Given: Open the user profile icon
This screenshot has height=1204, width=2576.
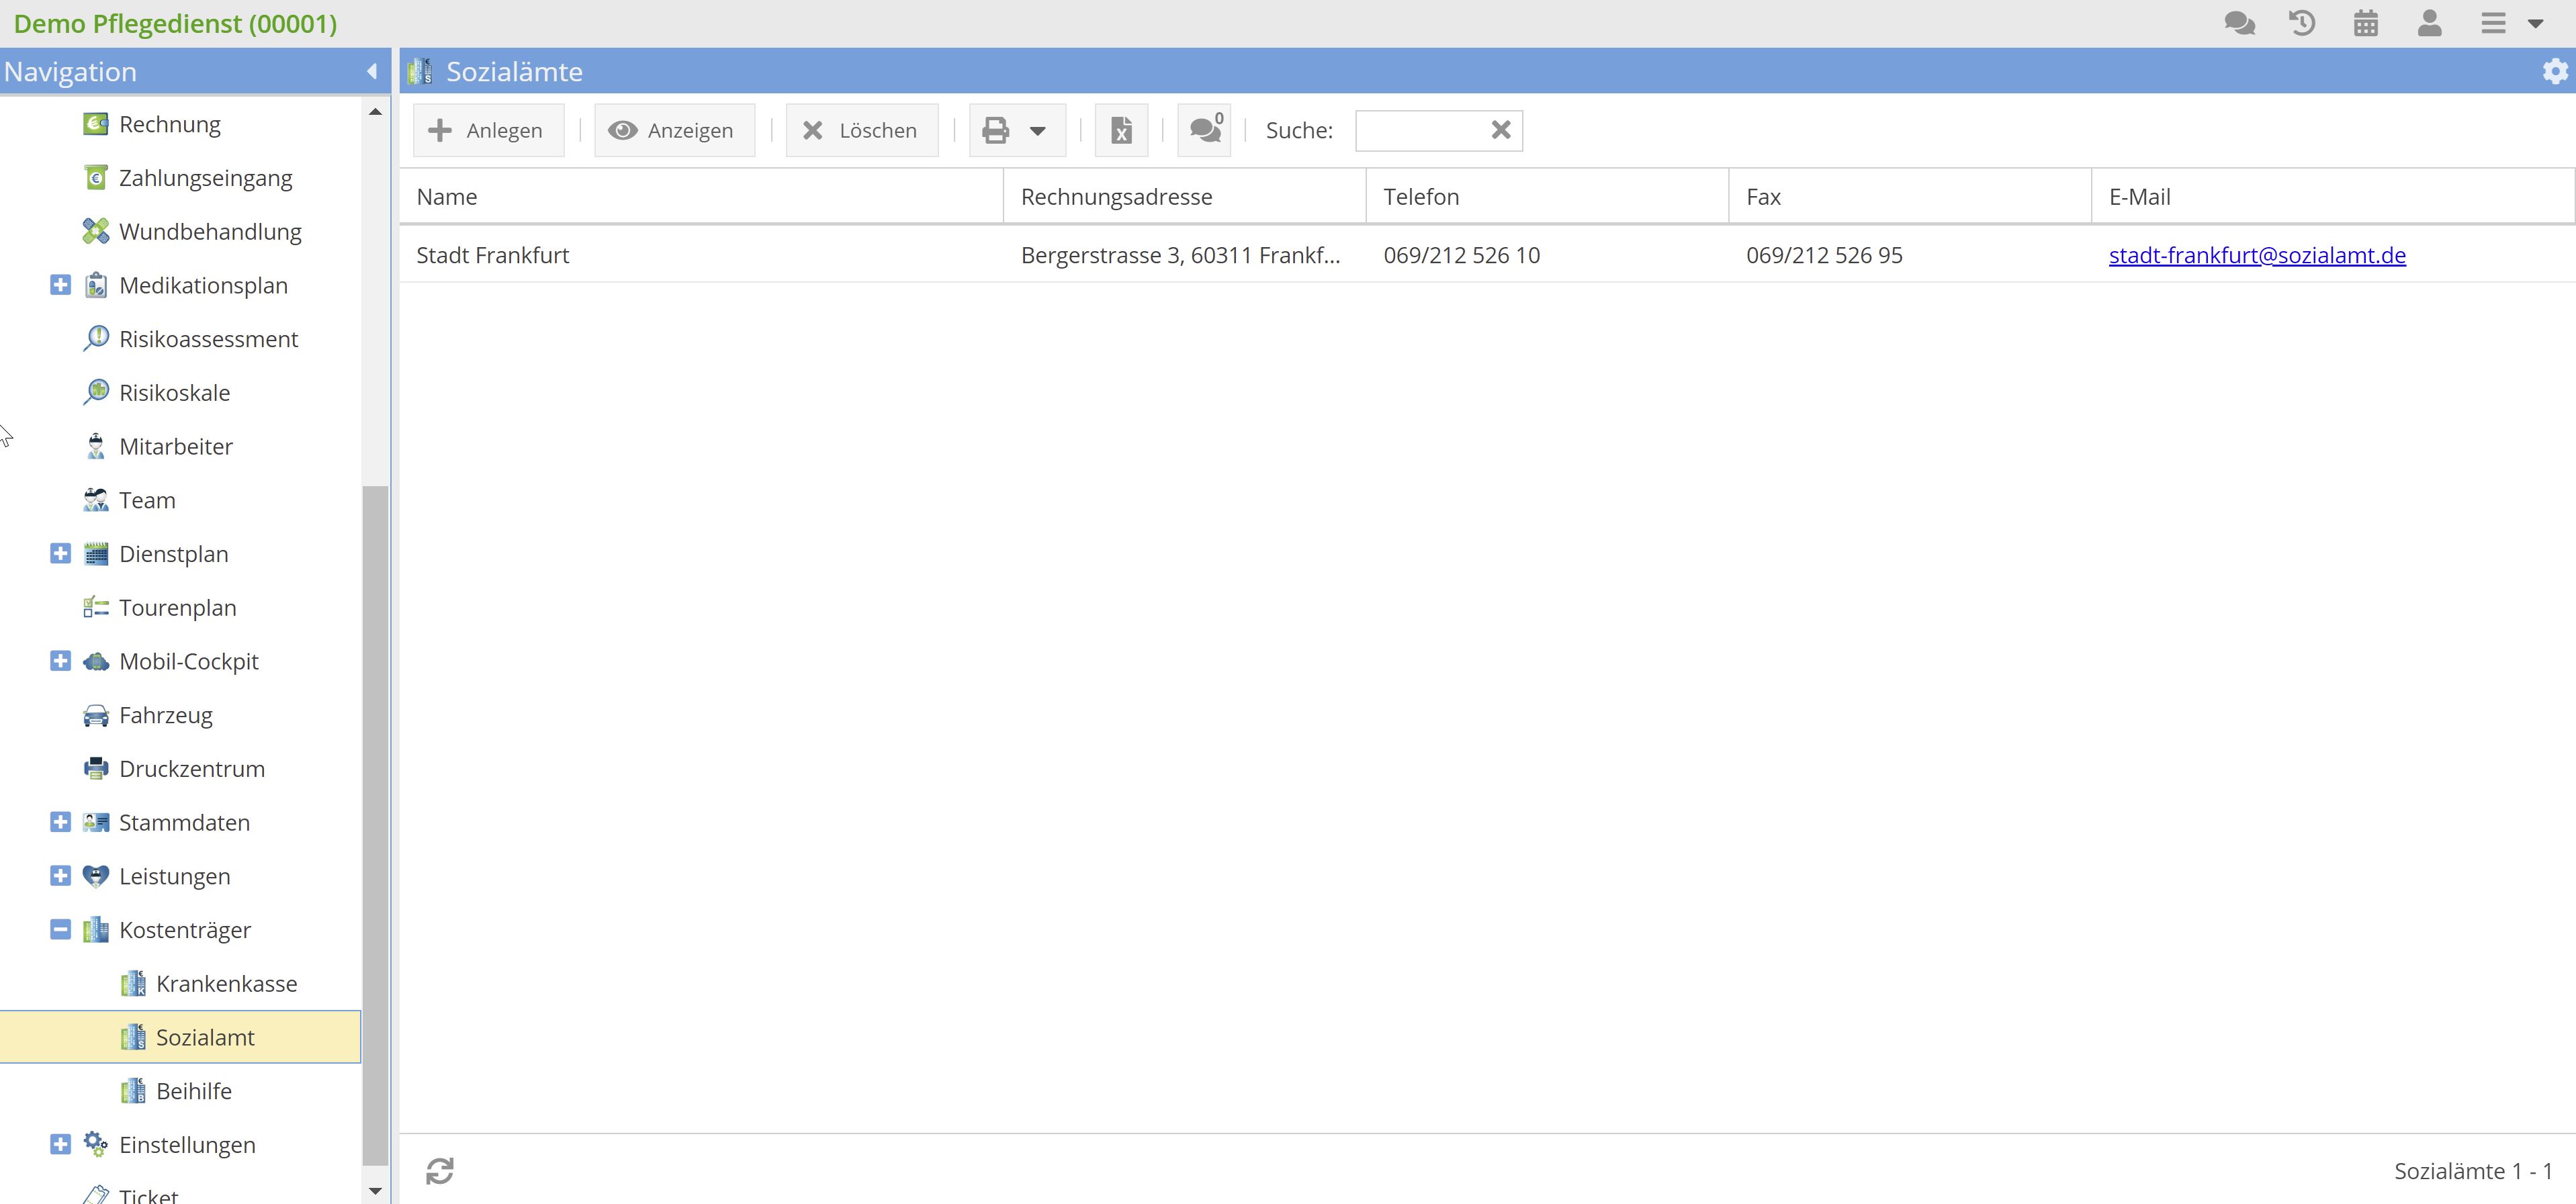Looking at the screenshot, I should pyautogui.click(x=2429, y=23).
